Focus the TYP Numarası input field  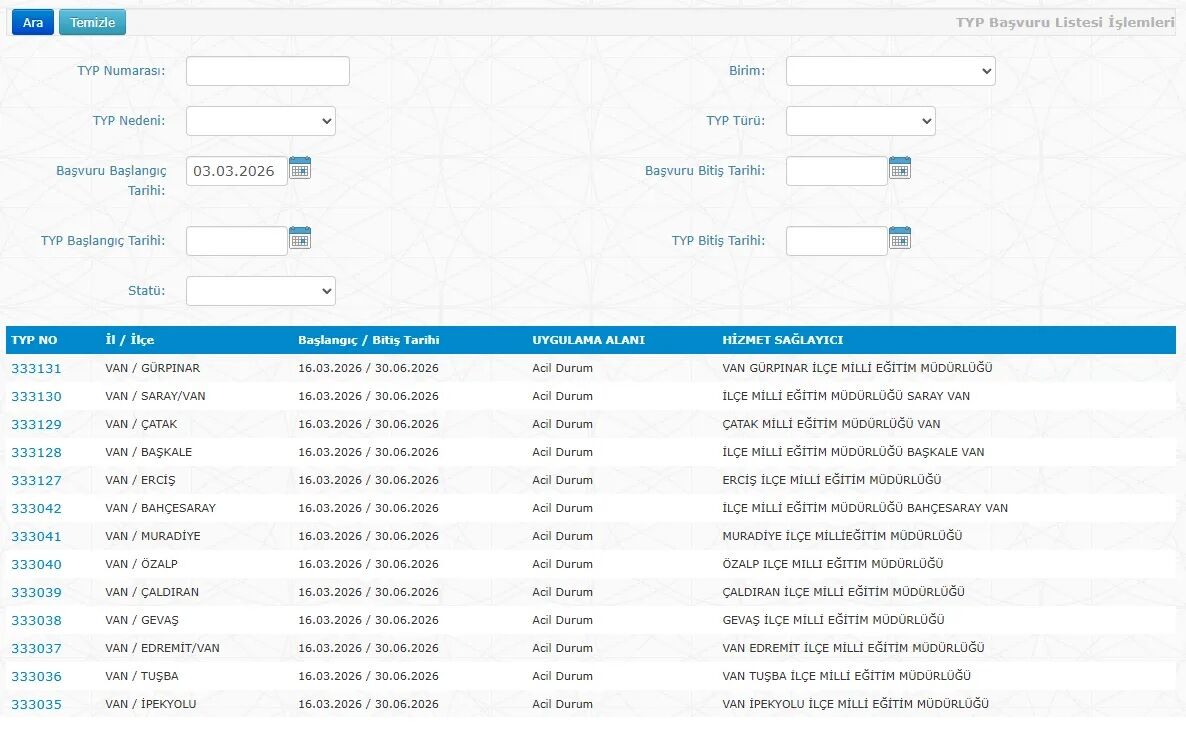click(267, 71)
